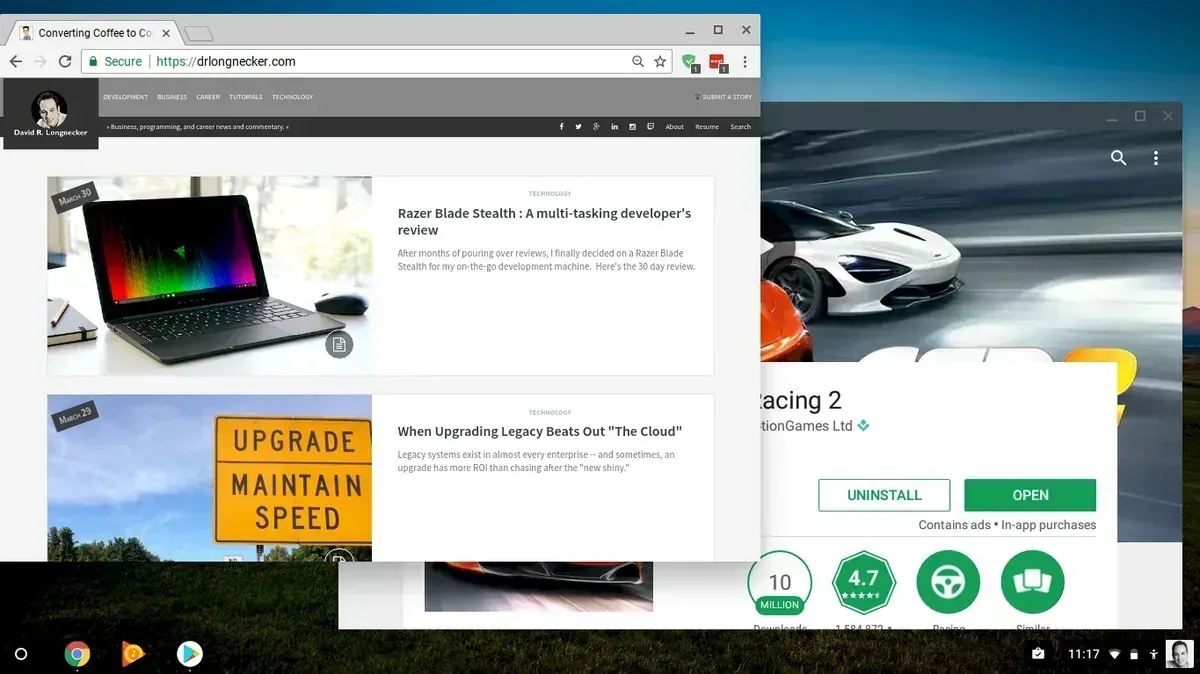The height and width of the screenshot is (674, 1200).
Task: Open the Career menu item
Action: pyautogui.click(x=208, y=97)
